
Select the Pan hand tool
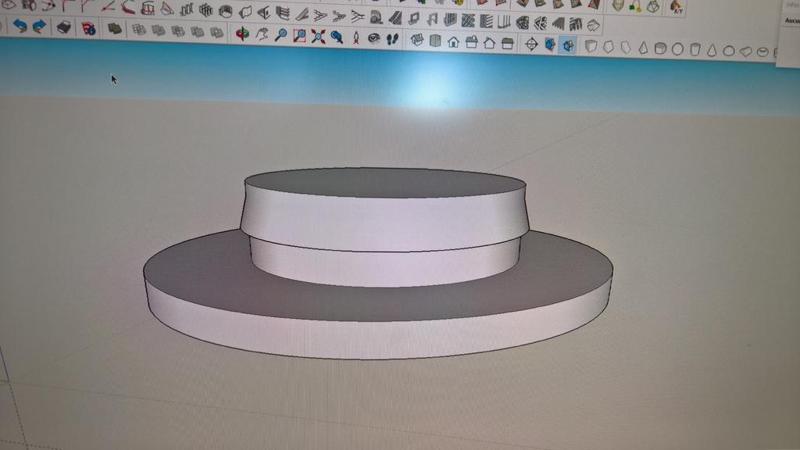coord(262,34)
